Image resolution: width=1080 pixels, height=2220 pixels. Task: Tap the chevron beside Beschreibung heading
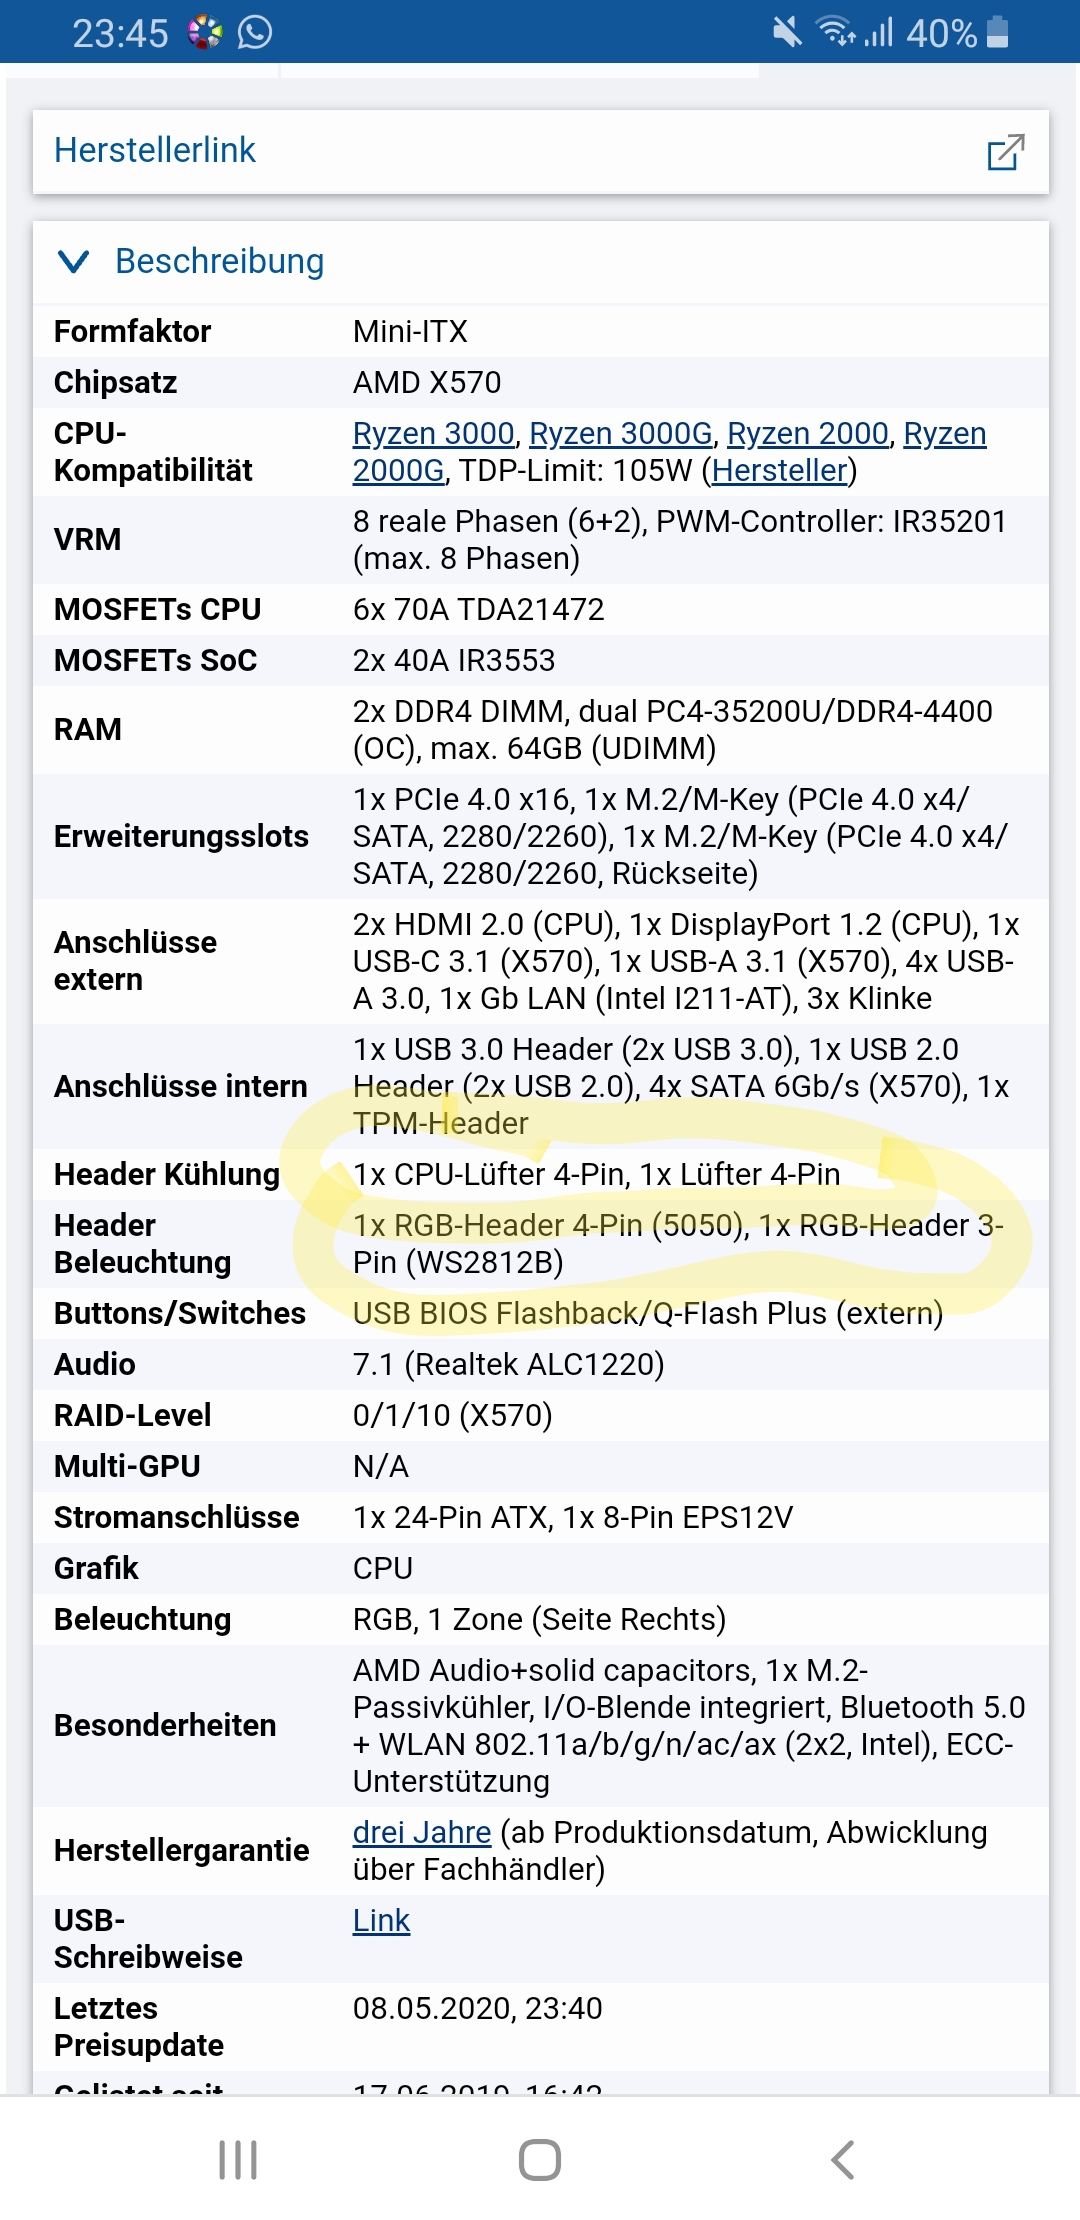(x=71, y=261)
